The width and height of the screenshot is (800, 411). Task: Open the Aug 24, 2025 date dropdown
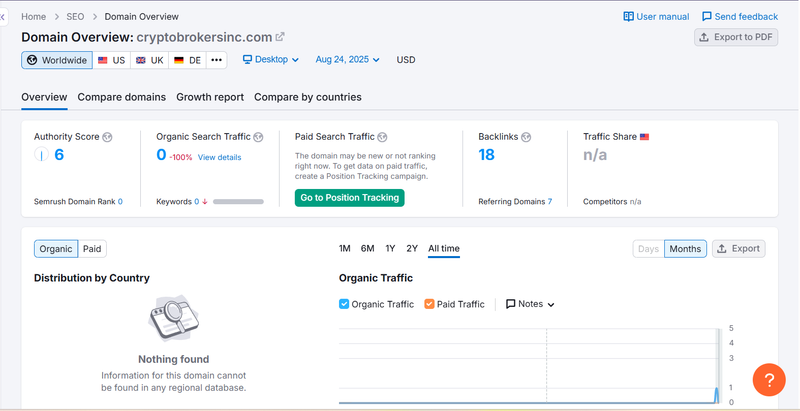click(347, 60)
